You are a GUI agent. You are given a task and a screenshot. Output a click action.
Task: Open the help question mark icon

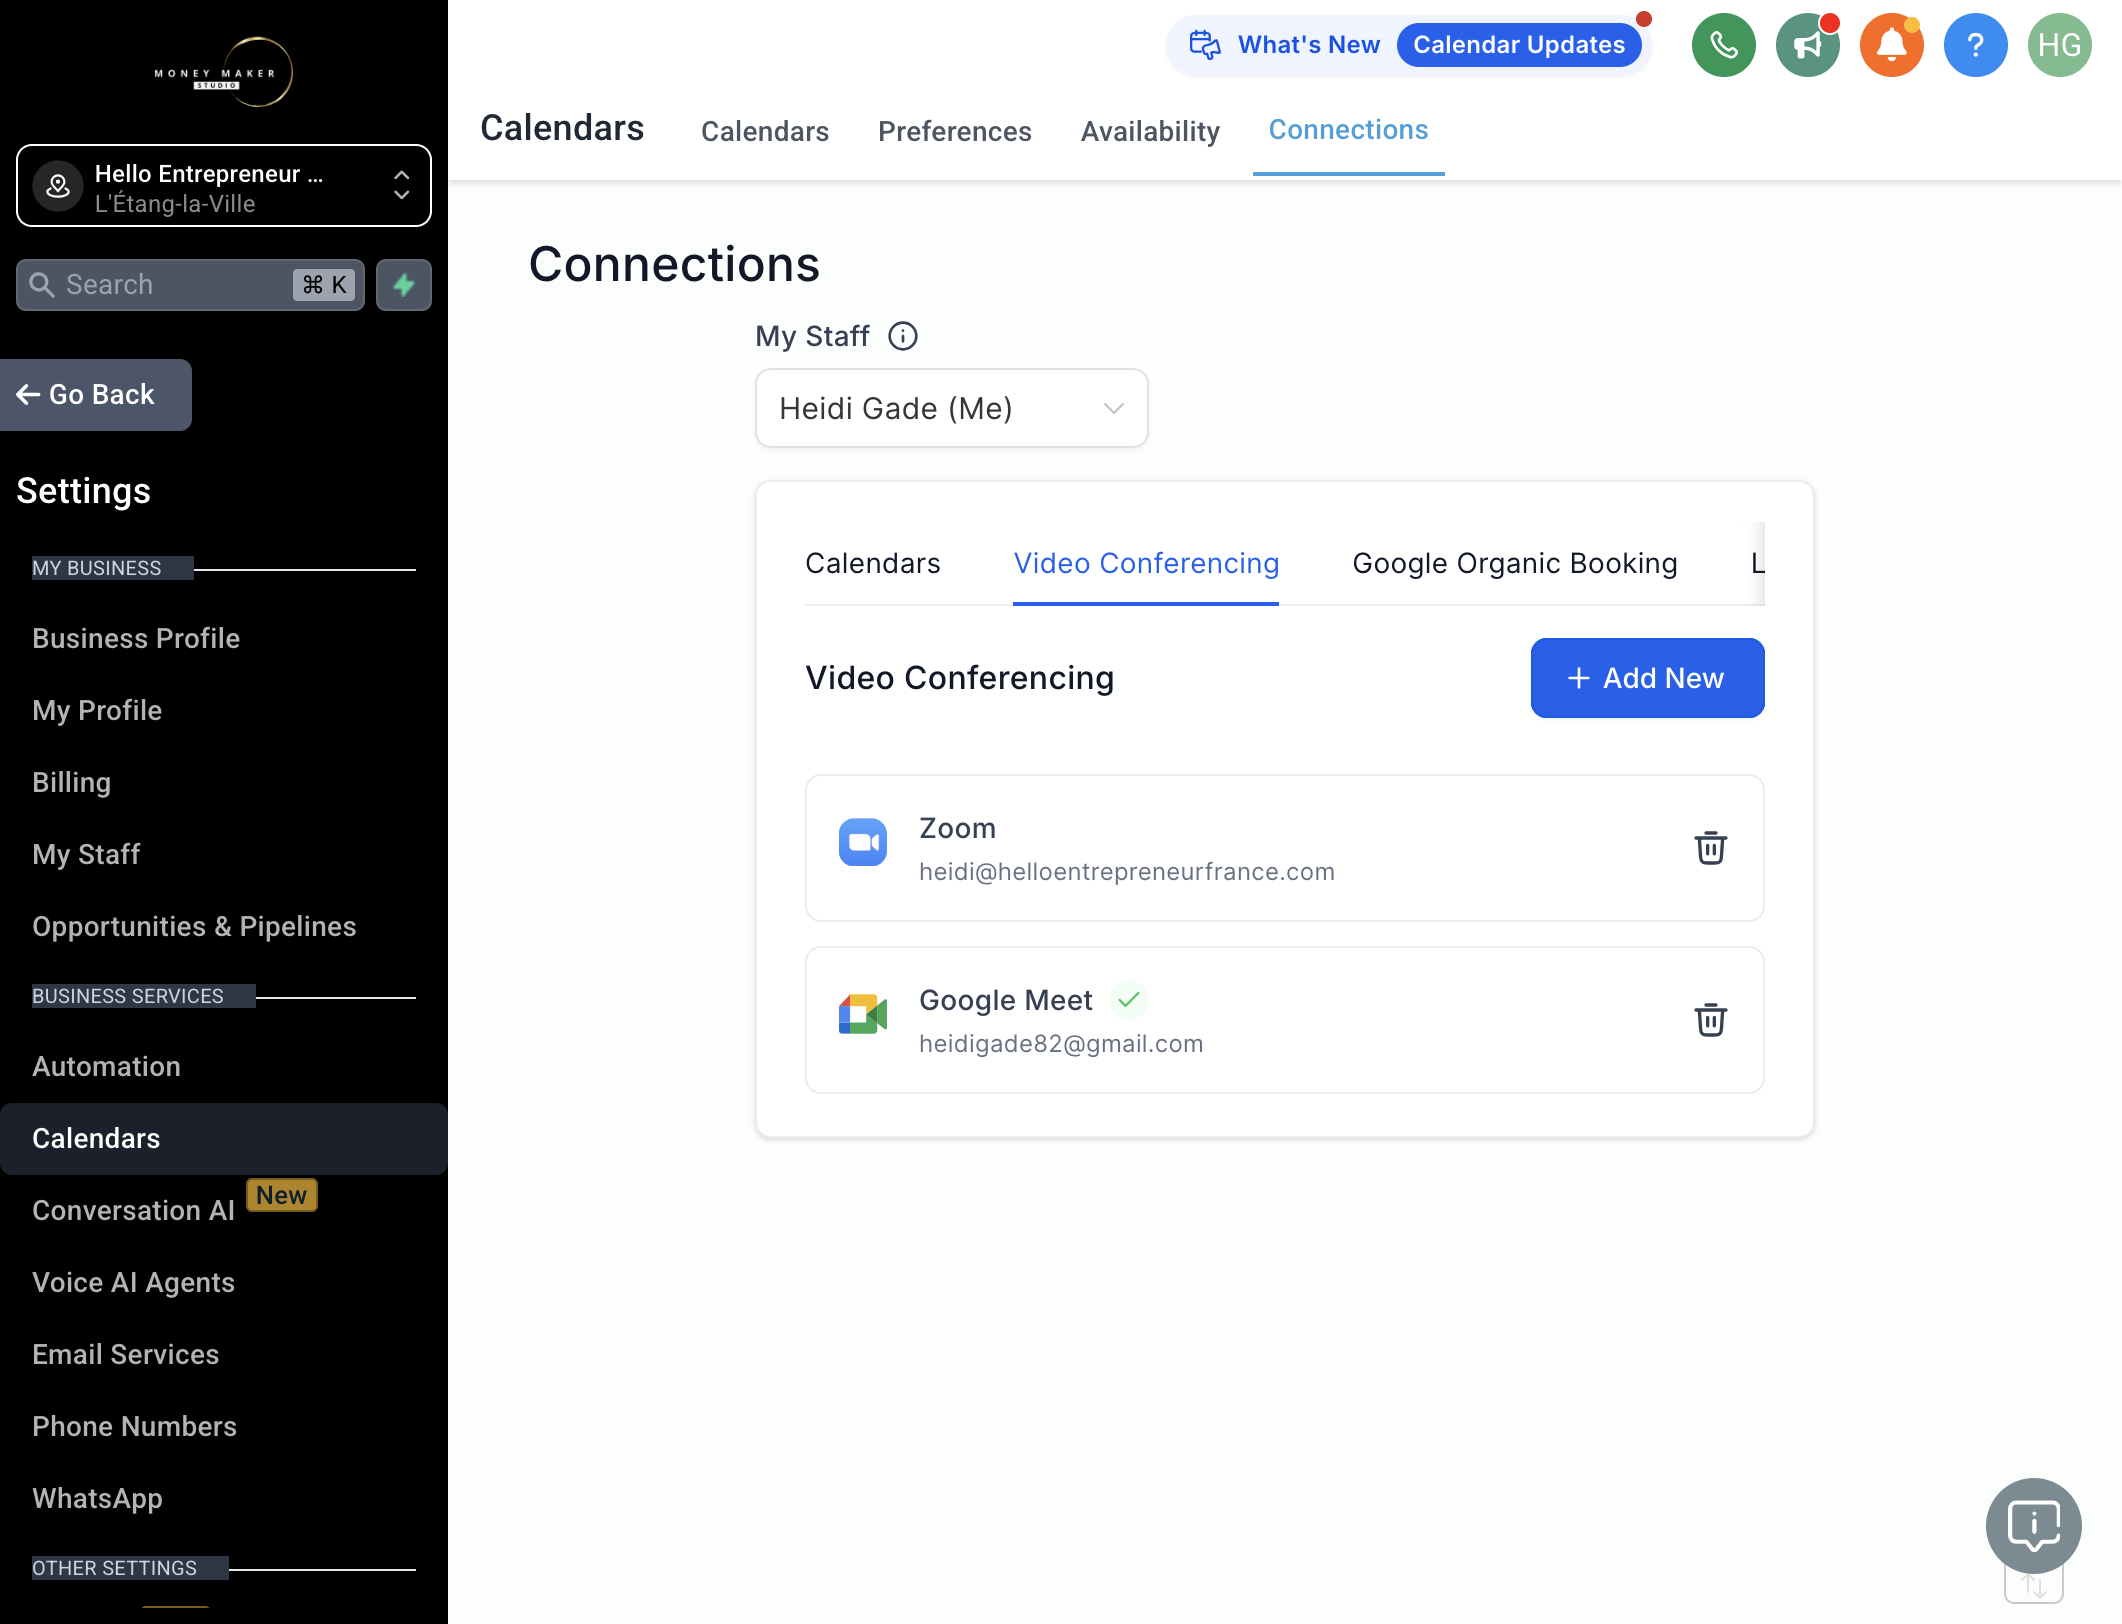coord(1975,45)
